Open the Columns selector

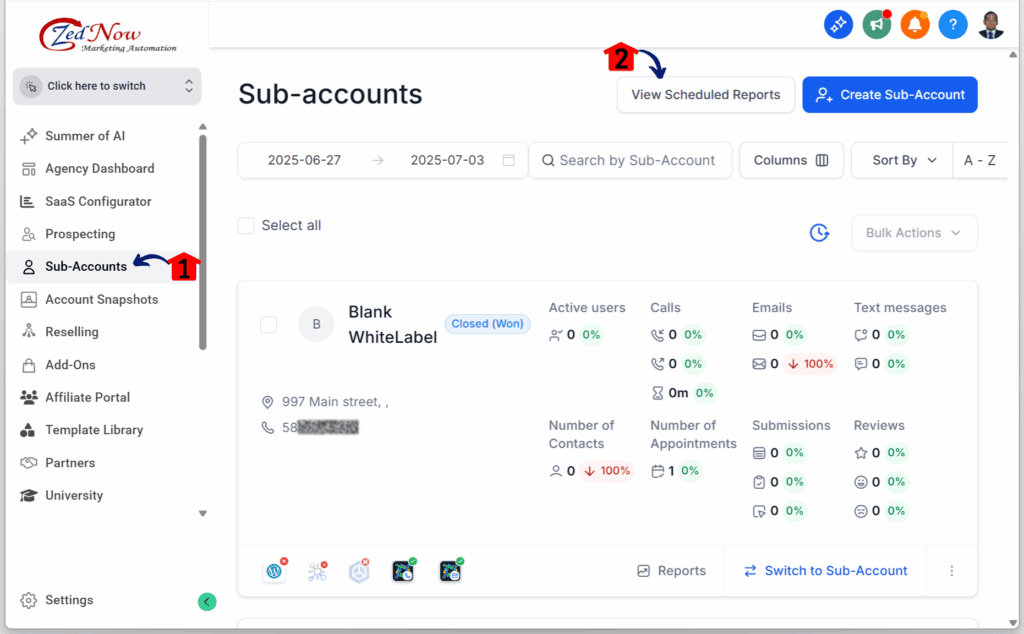[x=791, y=160]
